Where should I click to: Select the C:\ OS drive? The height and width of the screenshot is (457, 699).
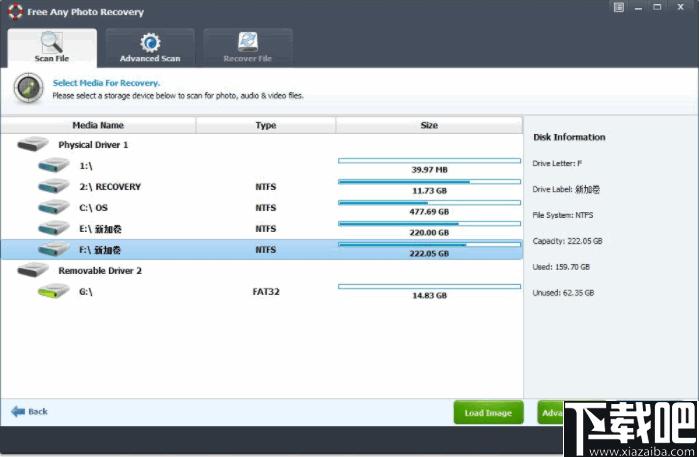coord(262,207)
